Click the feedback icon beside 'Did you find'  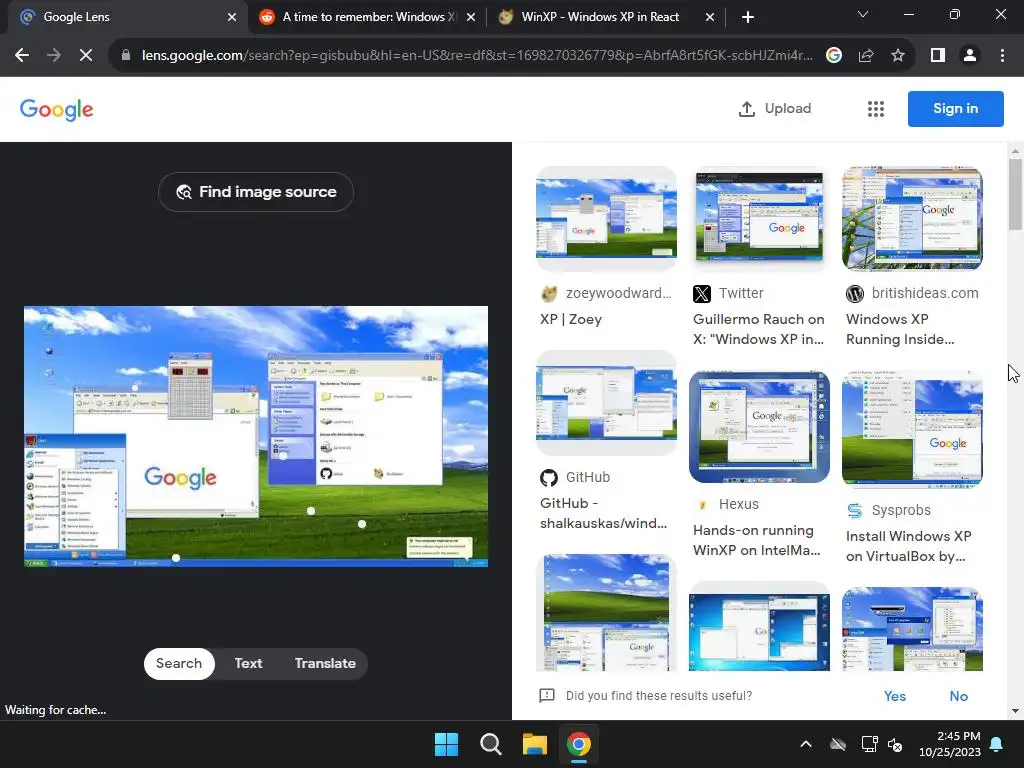pyautogui.click(x=547, y=696)
